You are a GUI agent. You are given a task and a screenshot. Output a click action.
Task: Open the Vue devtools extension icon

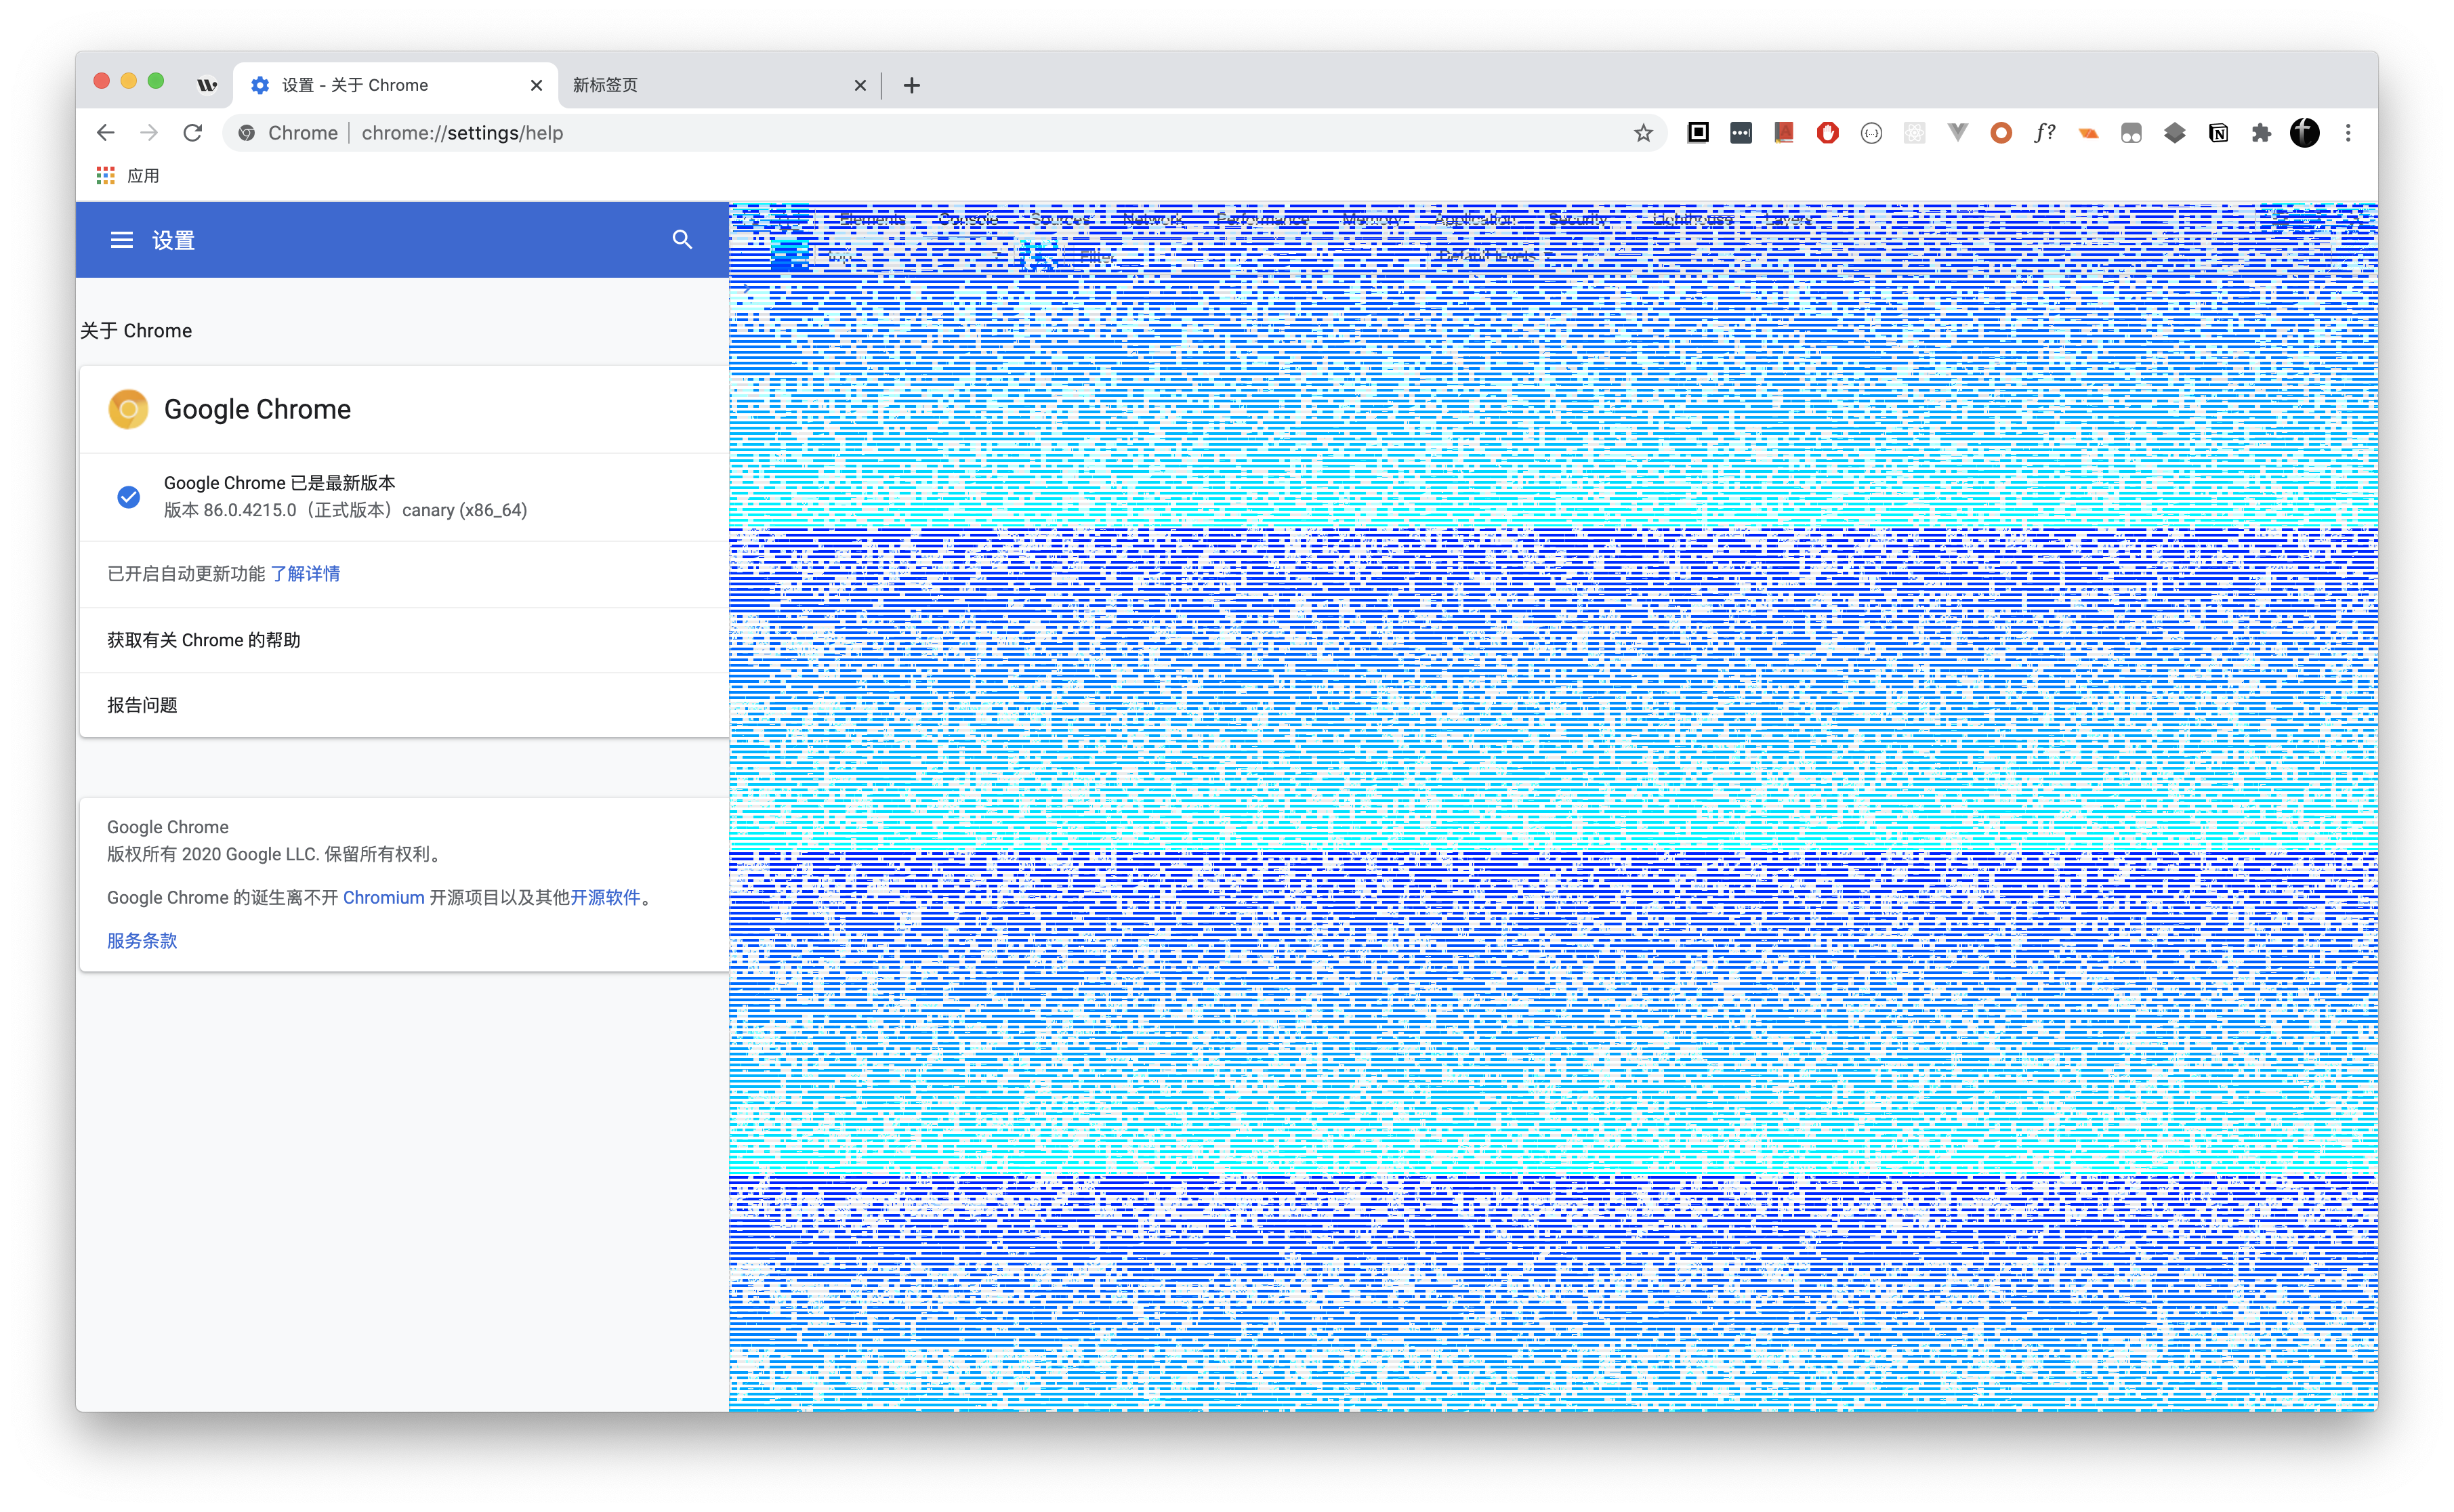pos(1957,133)
